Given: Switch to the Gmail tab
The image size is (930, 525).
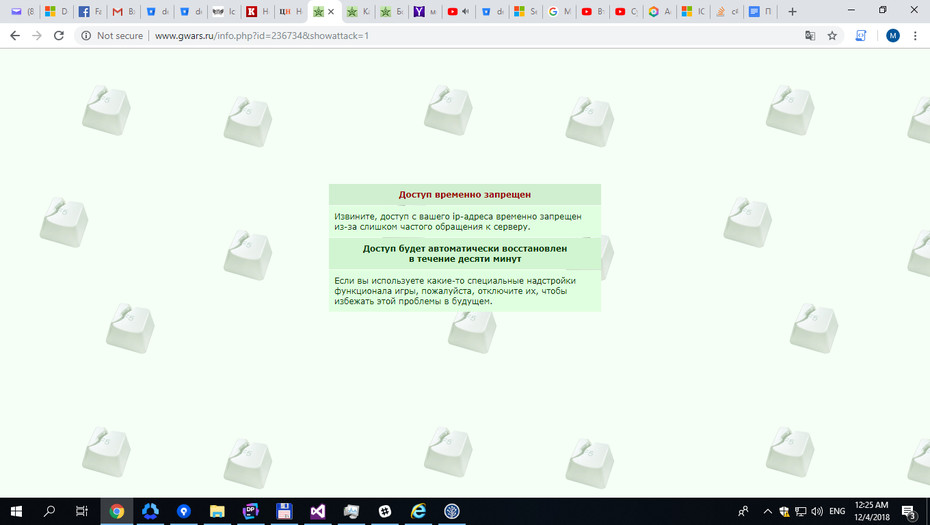Looking at the screenshot, I should pyautogui.click(x=123, y=11).
